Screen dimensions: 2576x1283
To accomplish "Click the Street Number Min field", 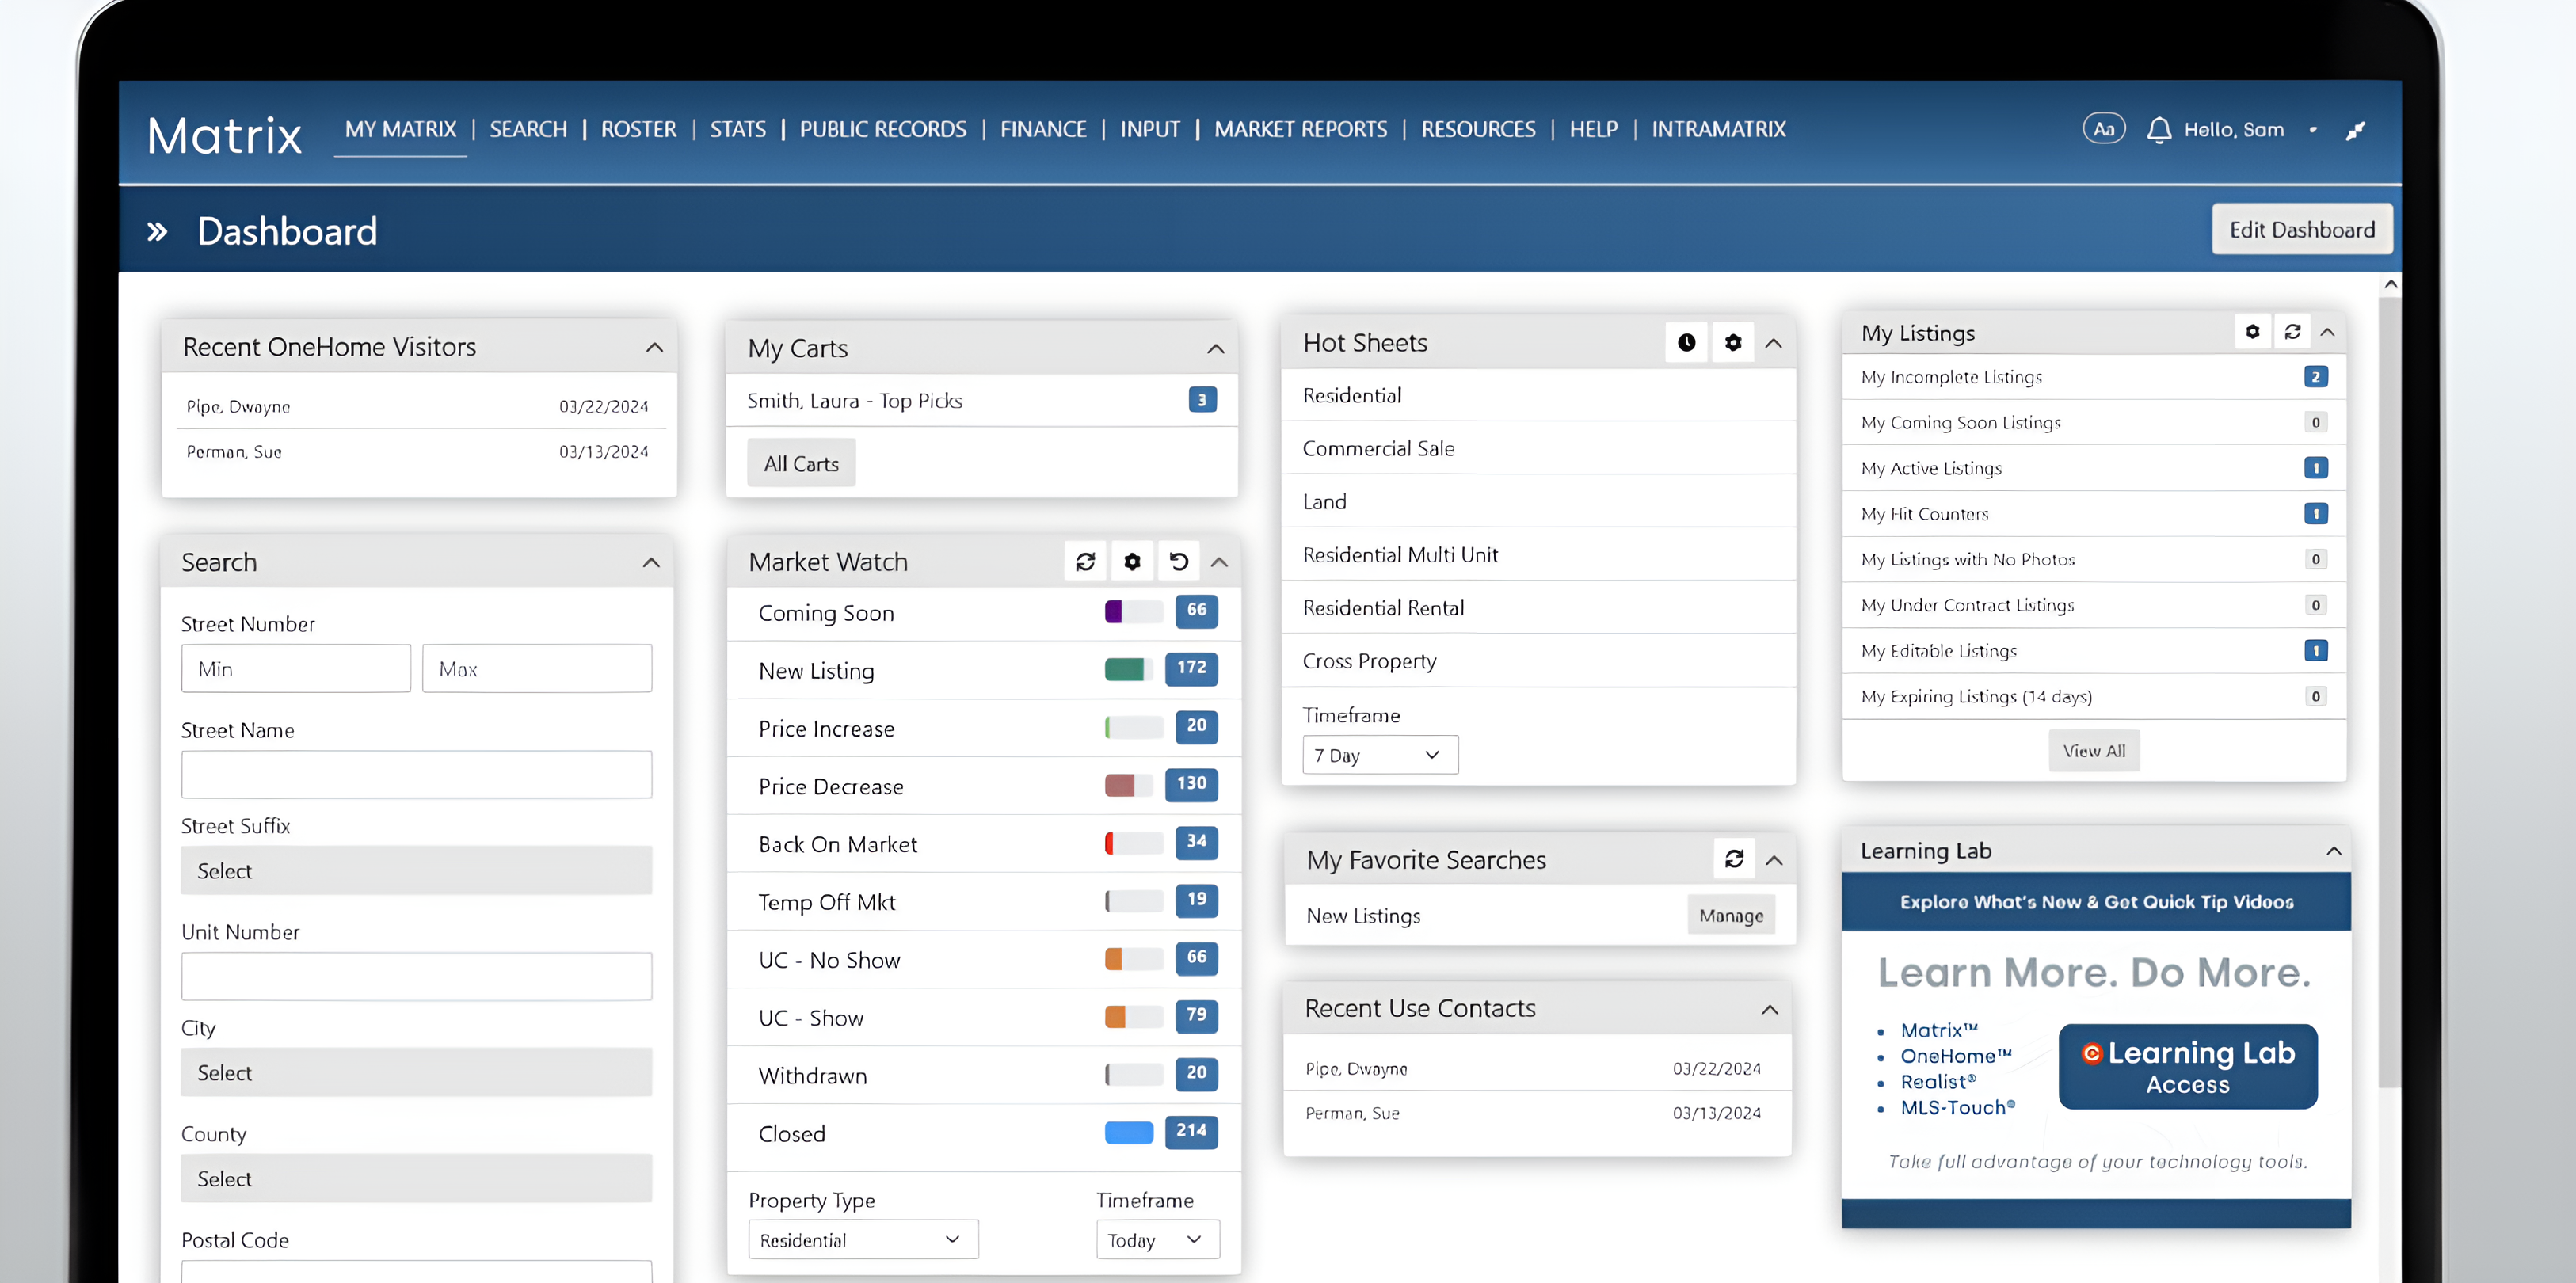I will [x=295, y=668].
